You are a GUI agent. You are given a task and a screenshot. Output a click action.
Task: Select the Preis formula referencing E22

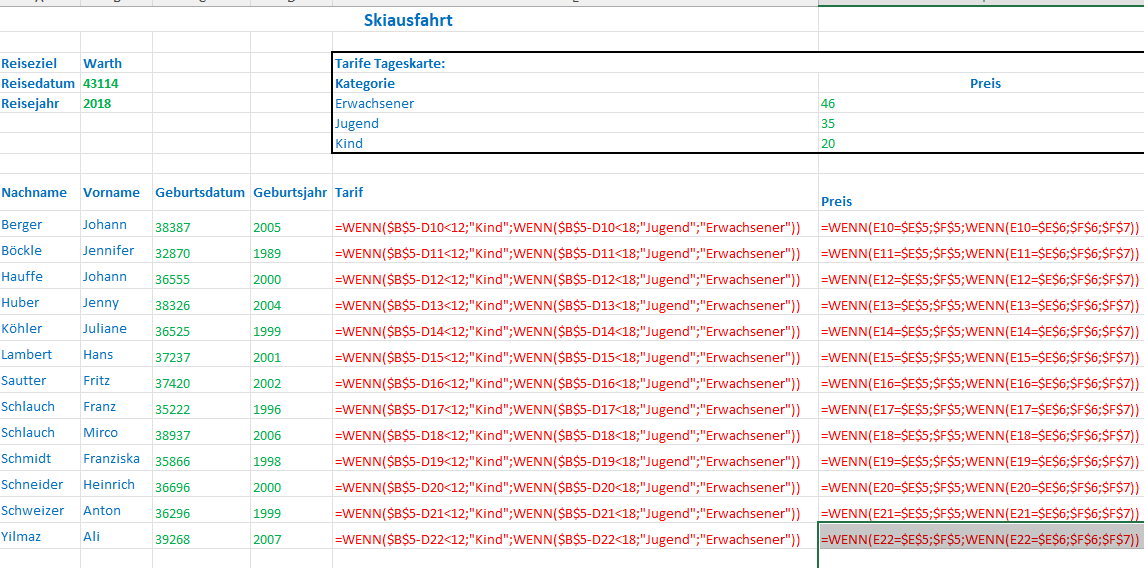980,539
